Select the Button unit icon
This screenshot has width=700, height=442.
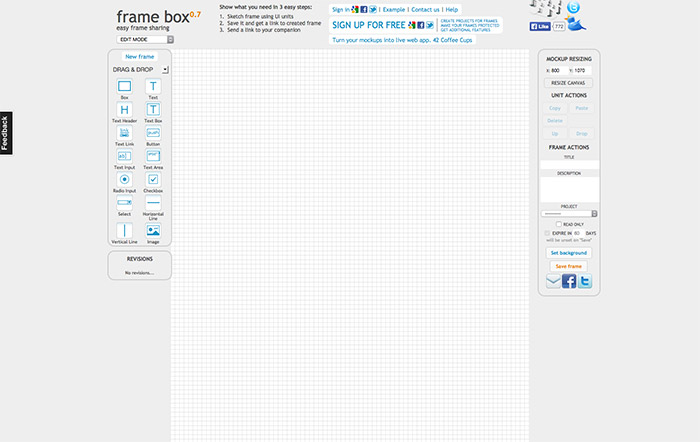point(153,132)
